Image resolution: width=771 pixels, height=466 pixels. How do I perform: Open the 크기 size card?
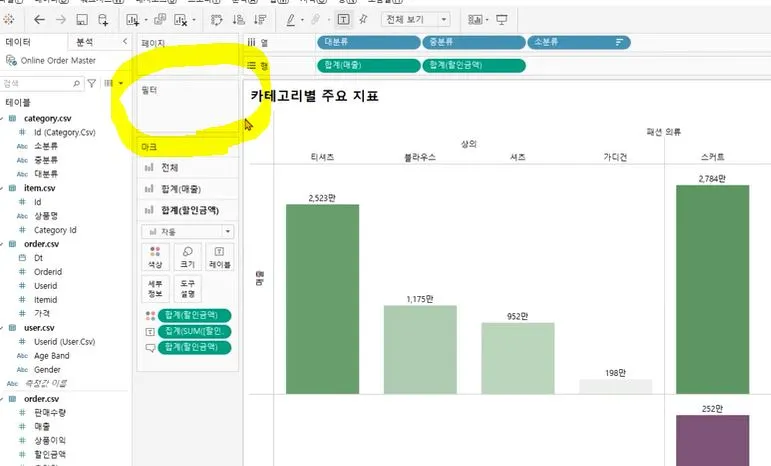(x=187, y=257)
